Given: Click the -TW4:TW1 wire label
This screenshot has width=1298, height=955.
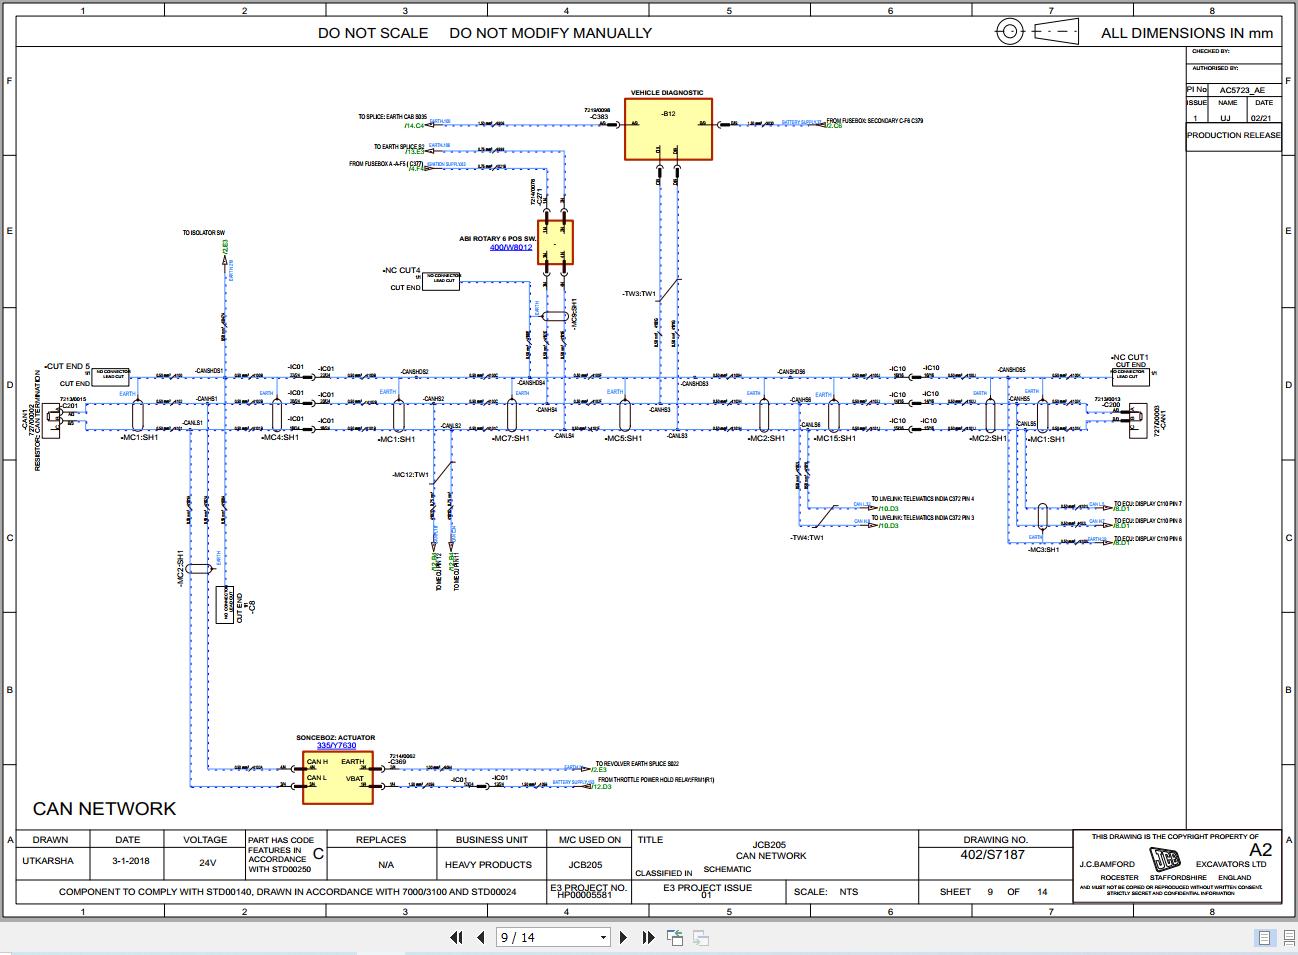Looking at the screenshot, I should coord(807,538).
